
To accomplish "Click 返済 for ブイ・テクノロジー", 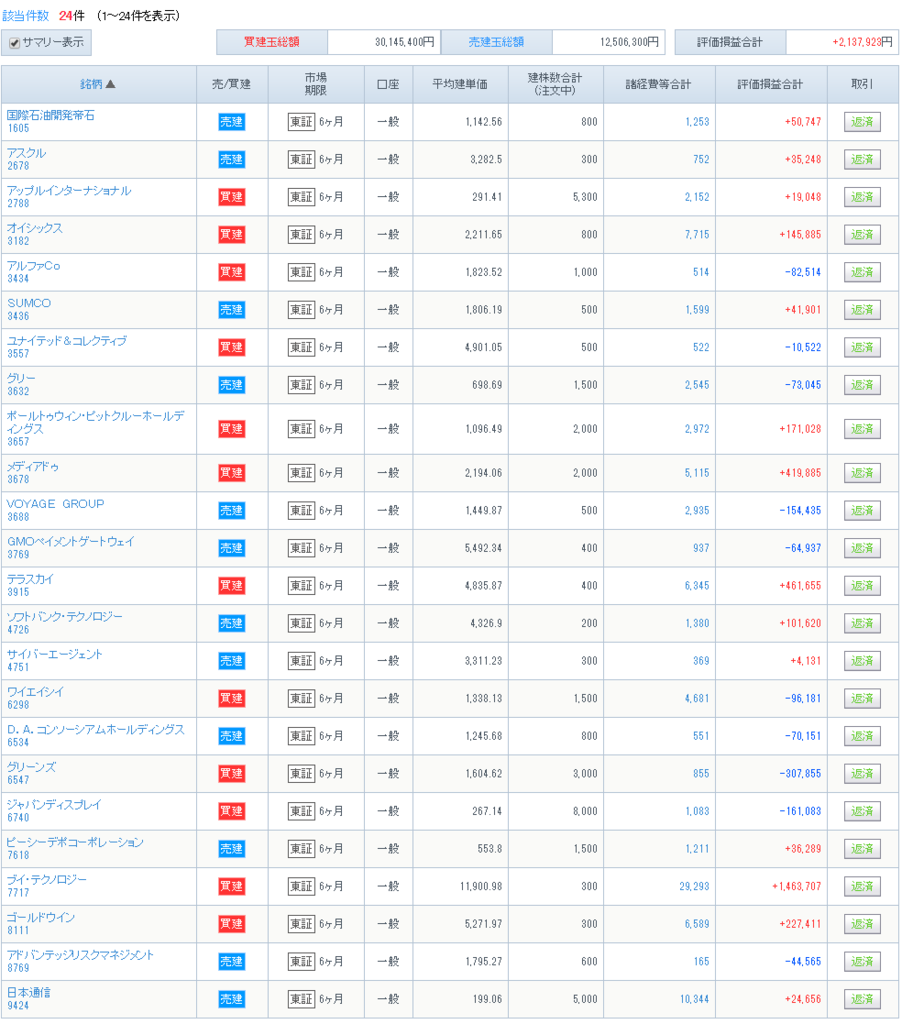I will click(862, 886).
